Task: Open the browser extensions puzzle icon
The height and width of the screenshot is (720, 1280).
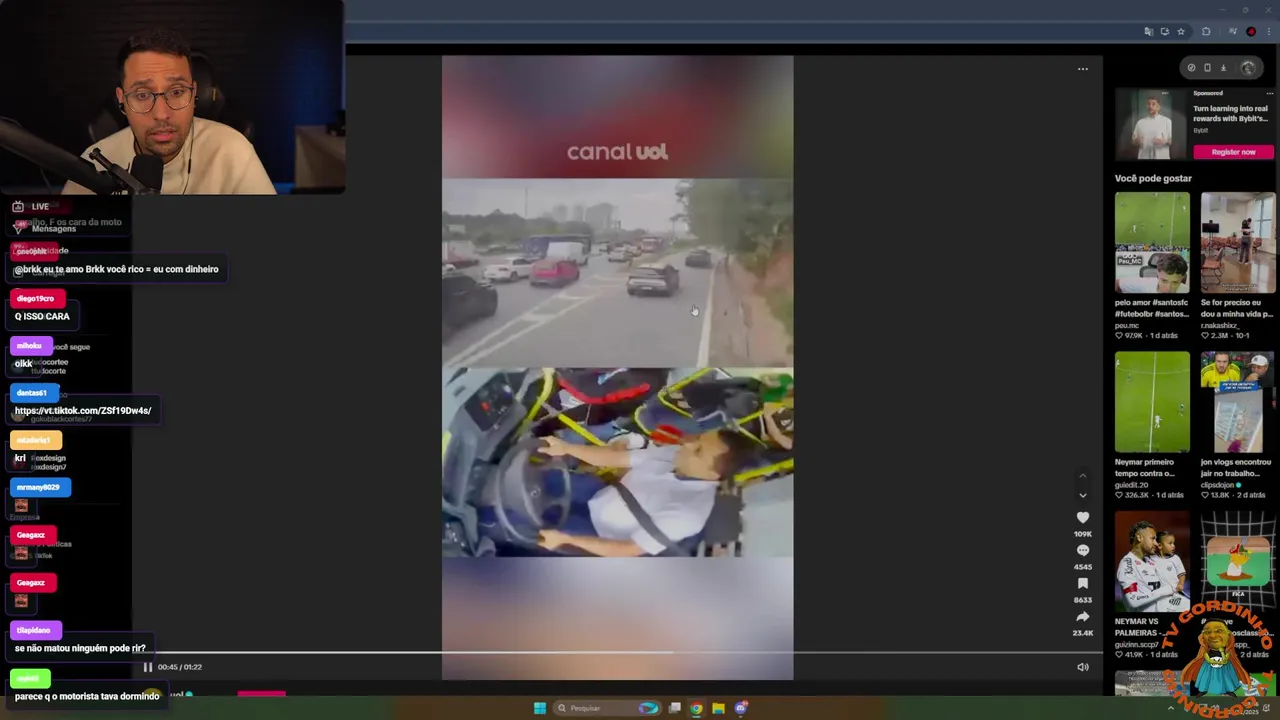Action: (1206, 32)
